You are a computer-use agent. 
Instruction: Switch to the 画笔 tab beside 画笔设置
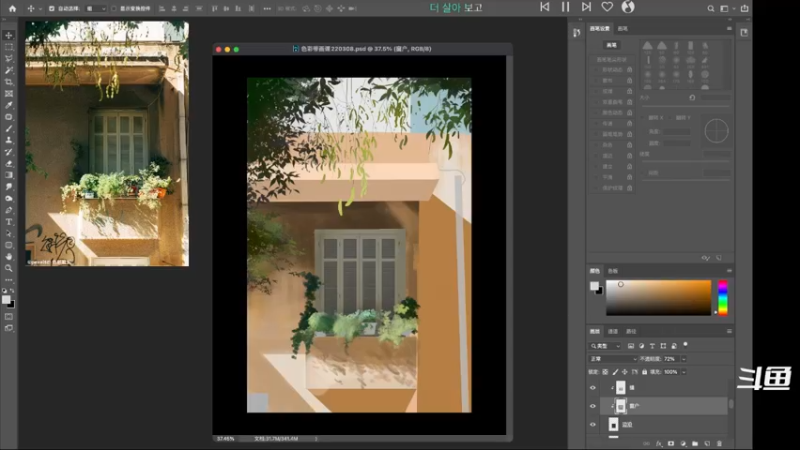pos(622,29)
